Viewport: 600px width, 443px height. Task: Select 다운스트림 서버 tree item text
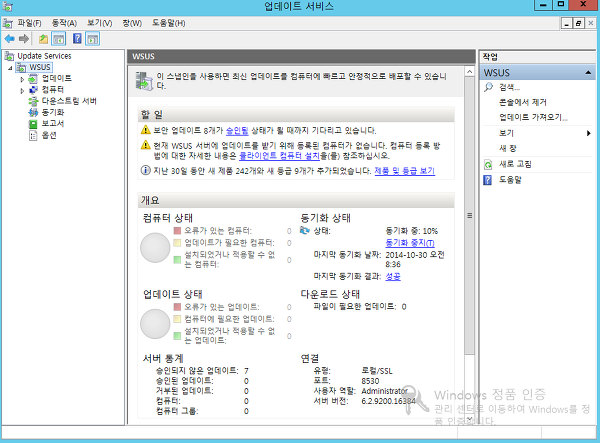(69, 101)
